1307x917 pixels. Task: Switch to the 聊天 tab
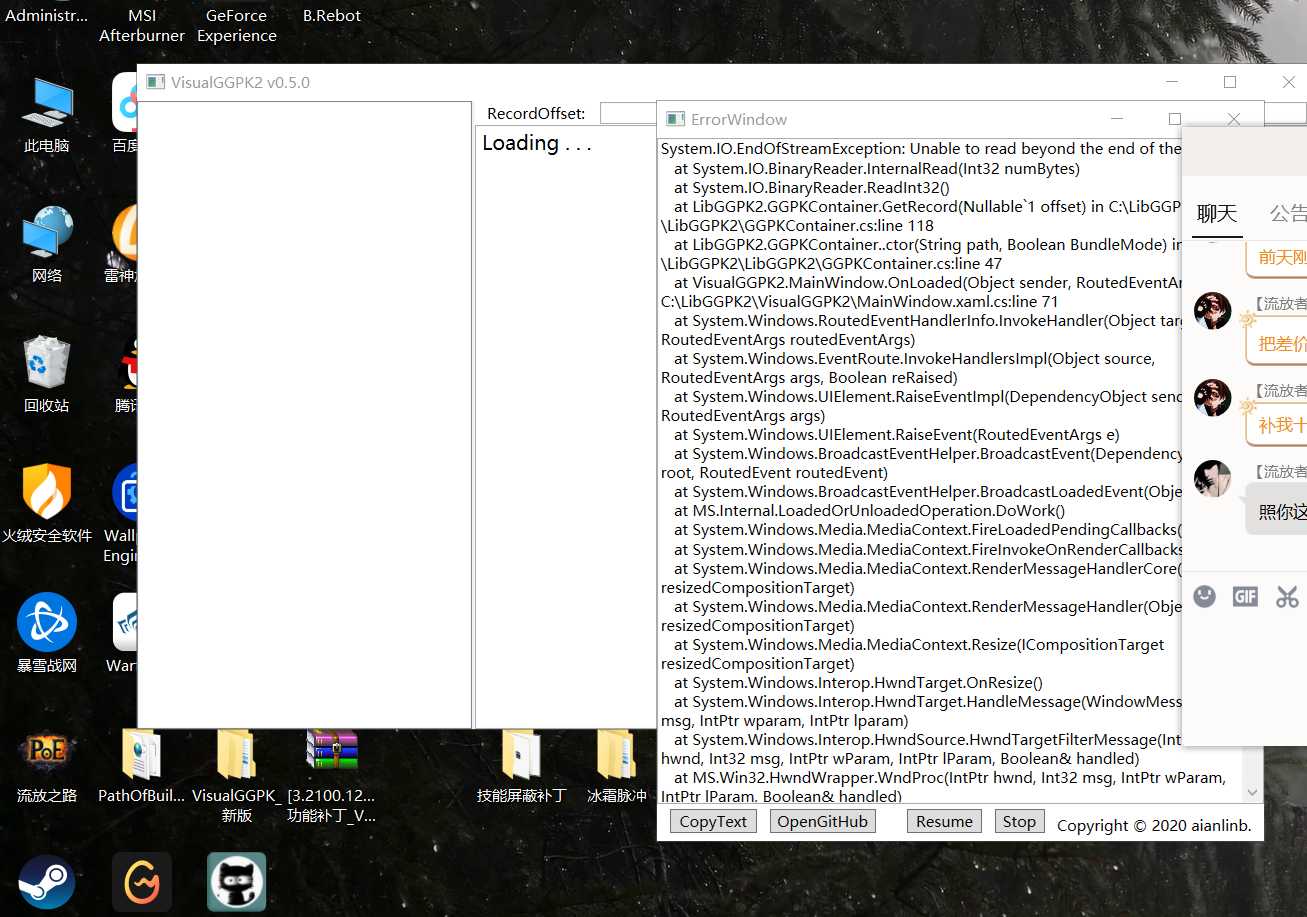(1217, 213)
